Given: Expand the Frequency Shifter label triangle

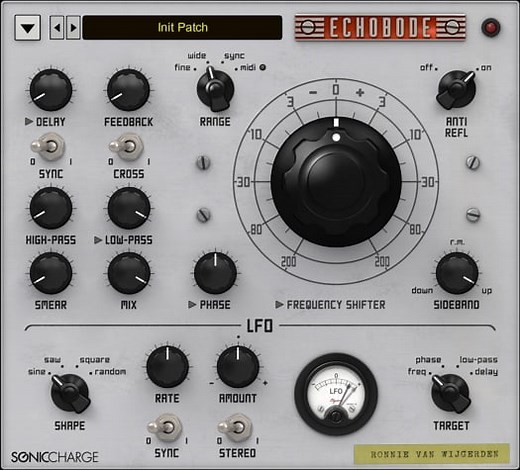Looking at the screenshot, I should (x=279, y=305).
